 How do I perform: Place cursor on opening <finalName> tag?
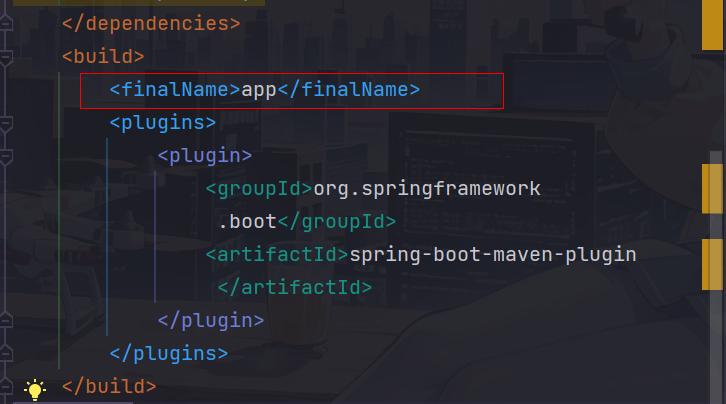click(x=175, y=89)
